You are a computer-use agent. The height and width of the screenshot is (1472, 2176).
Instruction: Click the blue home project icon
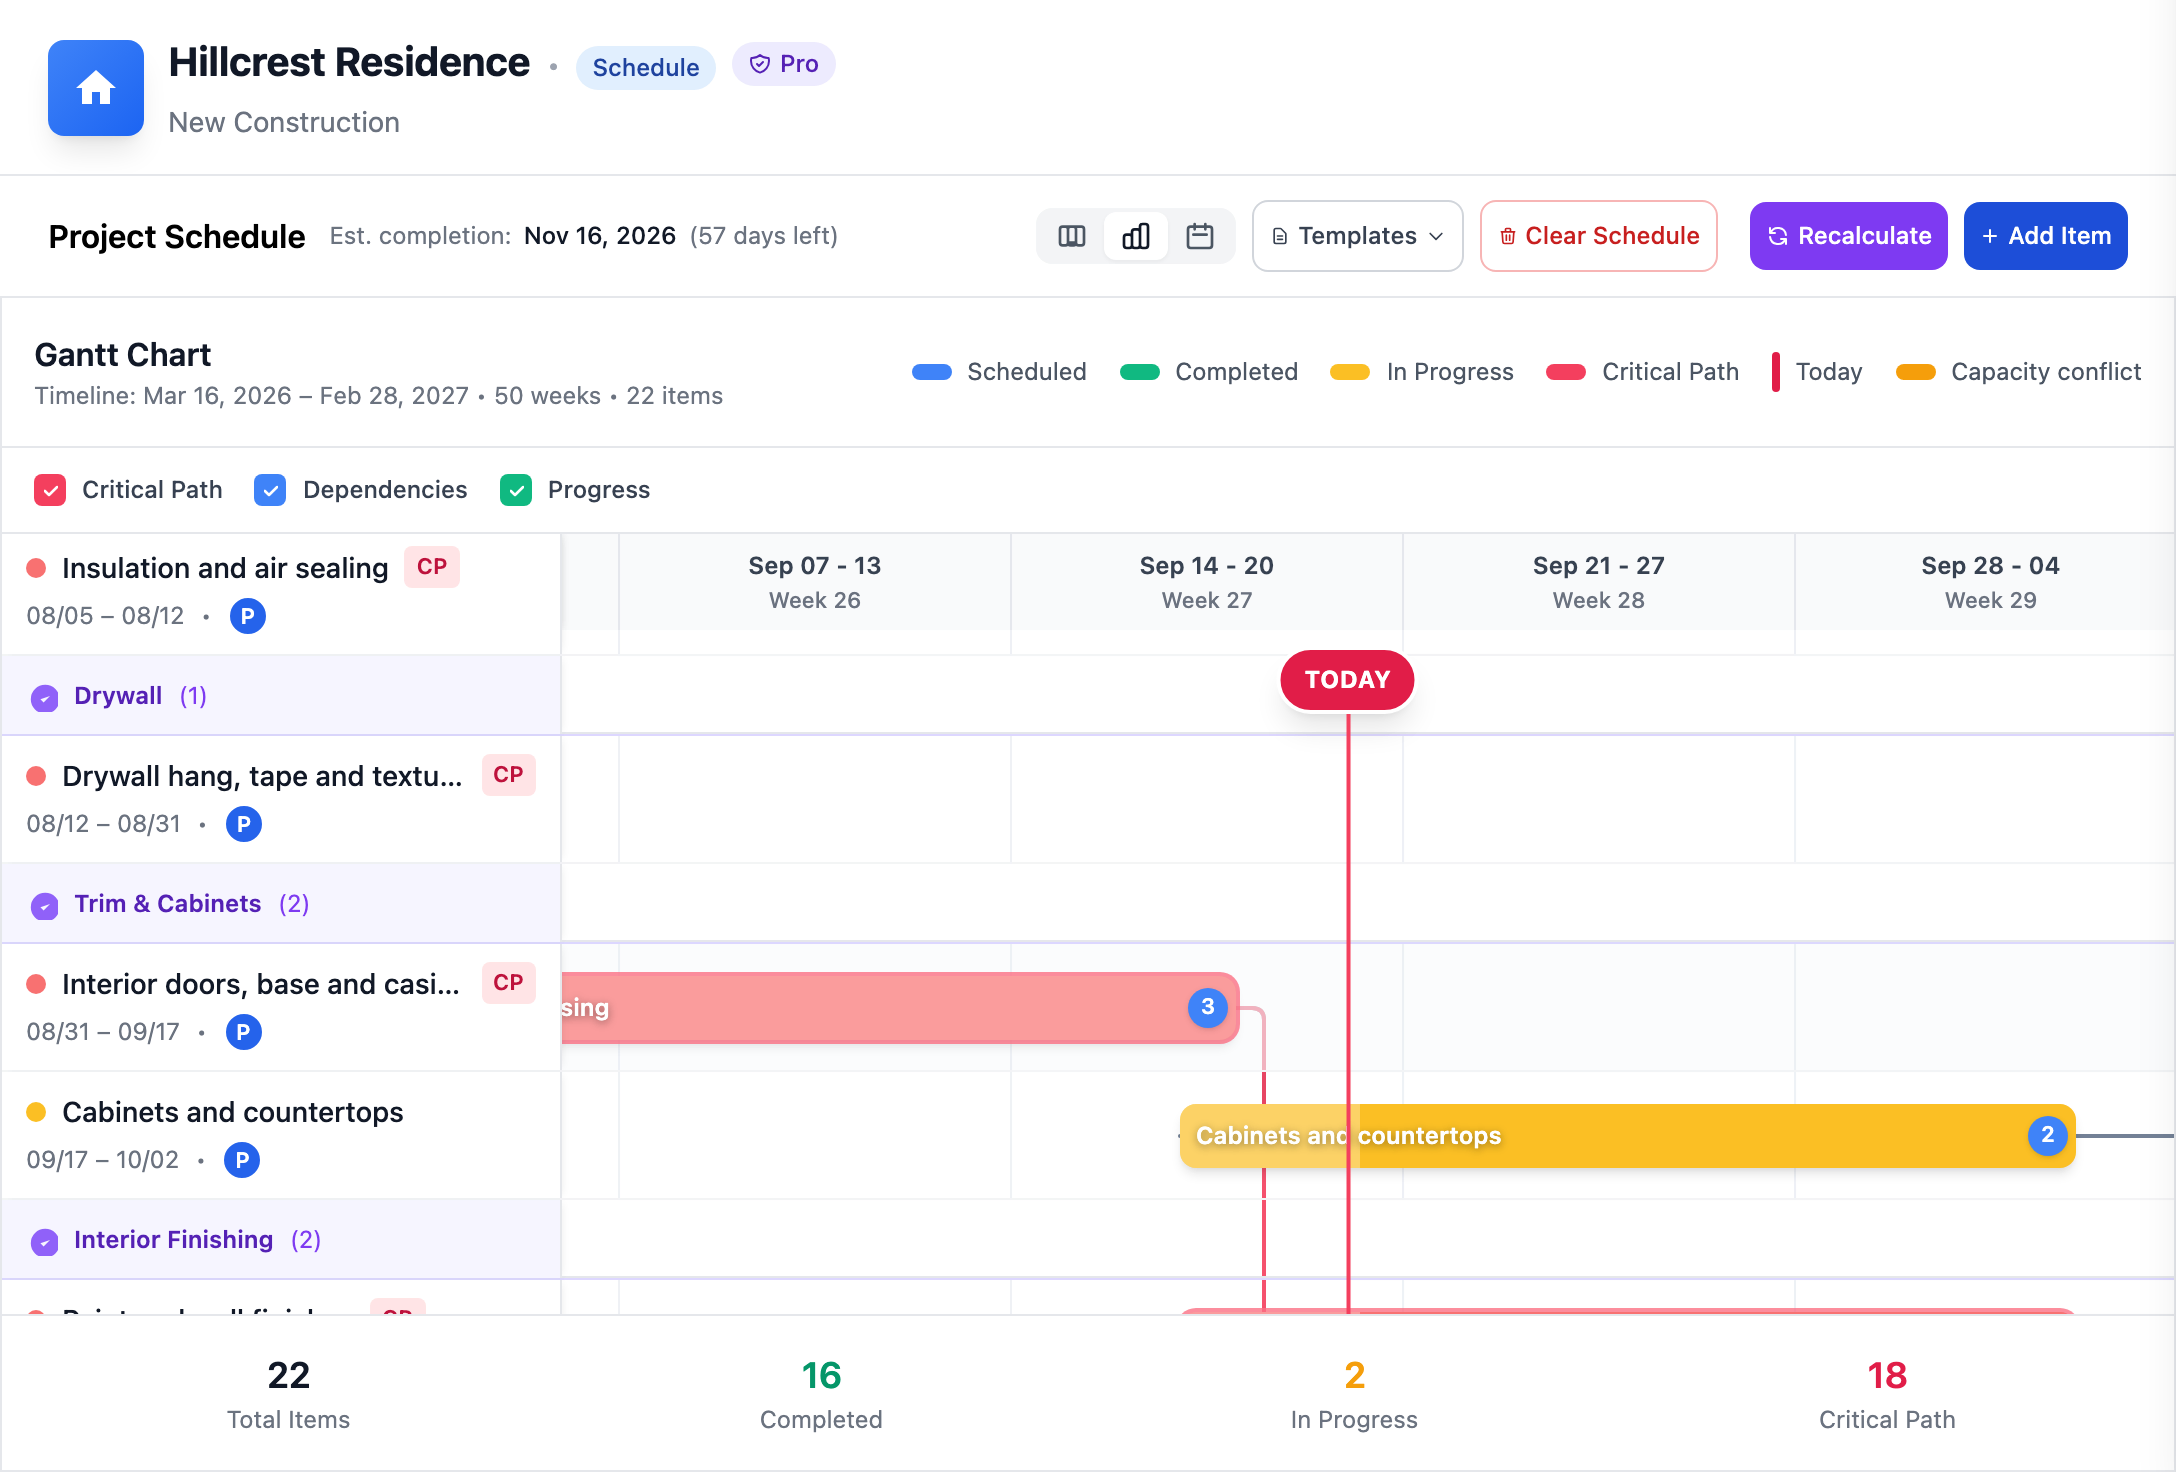tap(96, 88)
